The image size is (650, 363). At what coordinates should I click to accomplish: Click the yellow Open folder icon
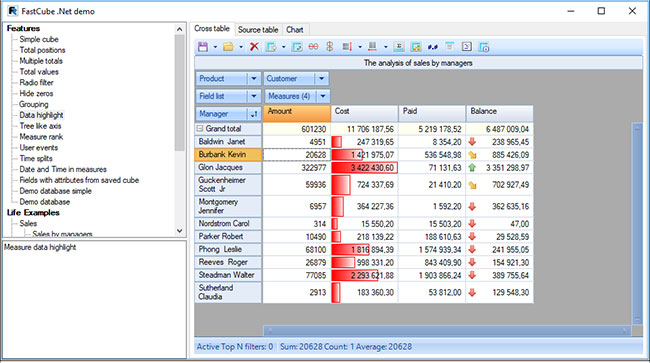[x=228, y=47]
